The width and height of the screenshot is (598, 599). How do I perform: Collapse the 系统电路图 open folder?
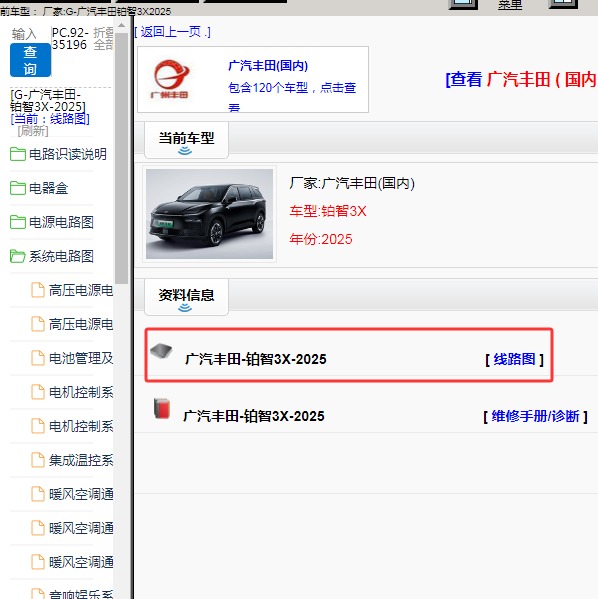(x=18, y=256)
